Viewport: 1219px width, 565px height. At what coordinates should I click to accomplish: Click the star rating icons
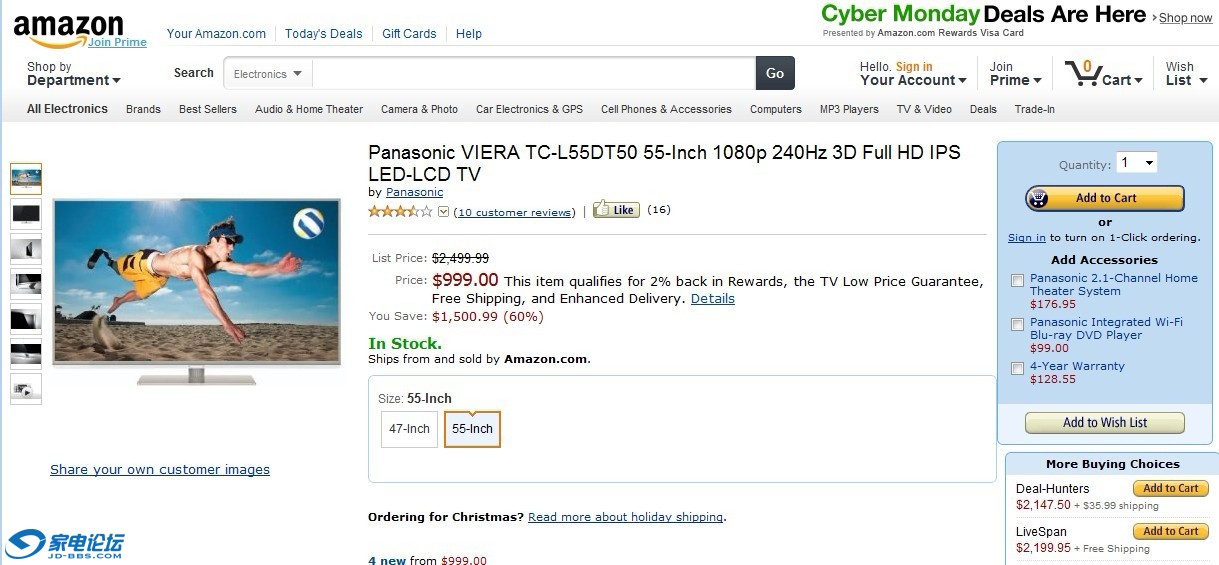[400, 211]
